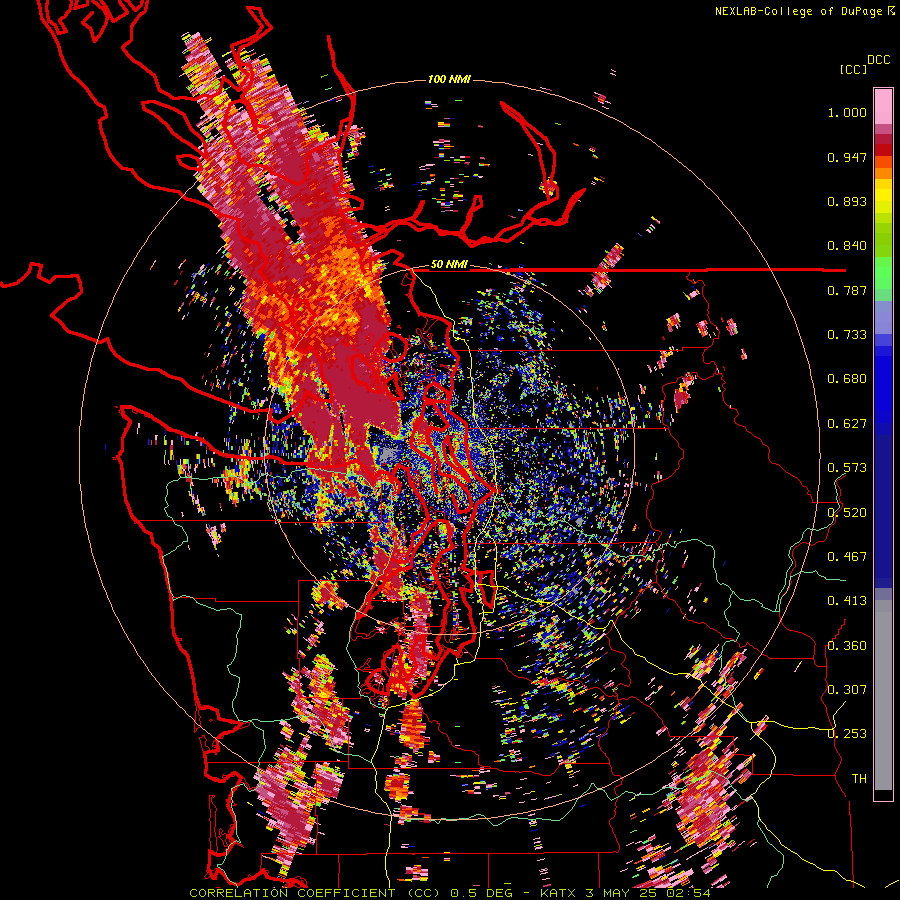Viewport: 900px width, 900px height.
Task: Click the "[CC]" label above the color scale
Action: 853,69
